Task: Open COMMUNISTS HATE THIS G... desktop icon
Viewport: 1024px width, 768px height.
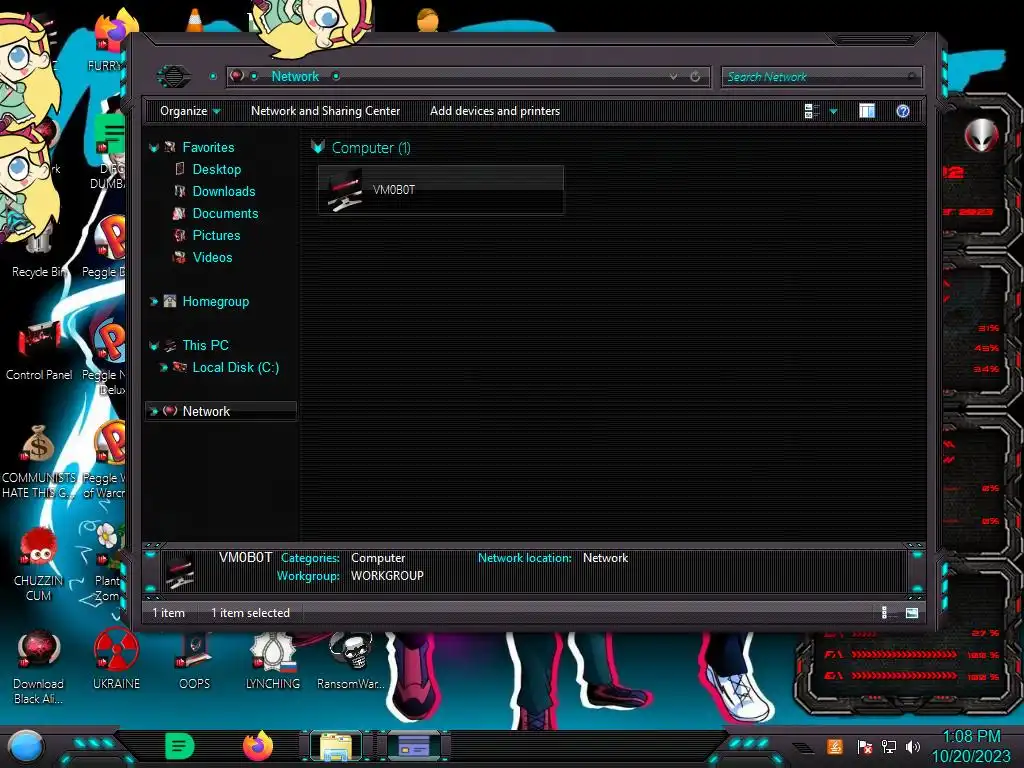Action: pos(39,462)
